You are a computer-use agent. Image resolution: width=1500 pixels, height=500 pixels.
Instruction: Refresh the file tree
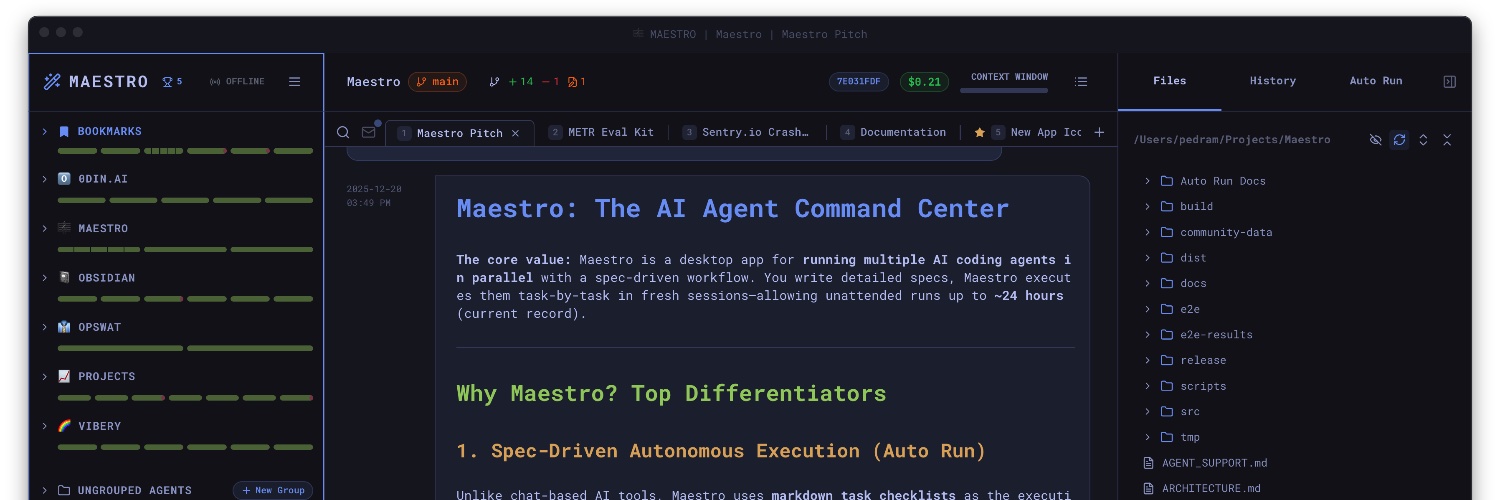1400,140
